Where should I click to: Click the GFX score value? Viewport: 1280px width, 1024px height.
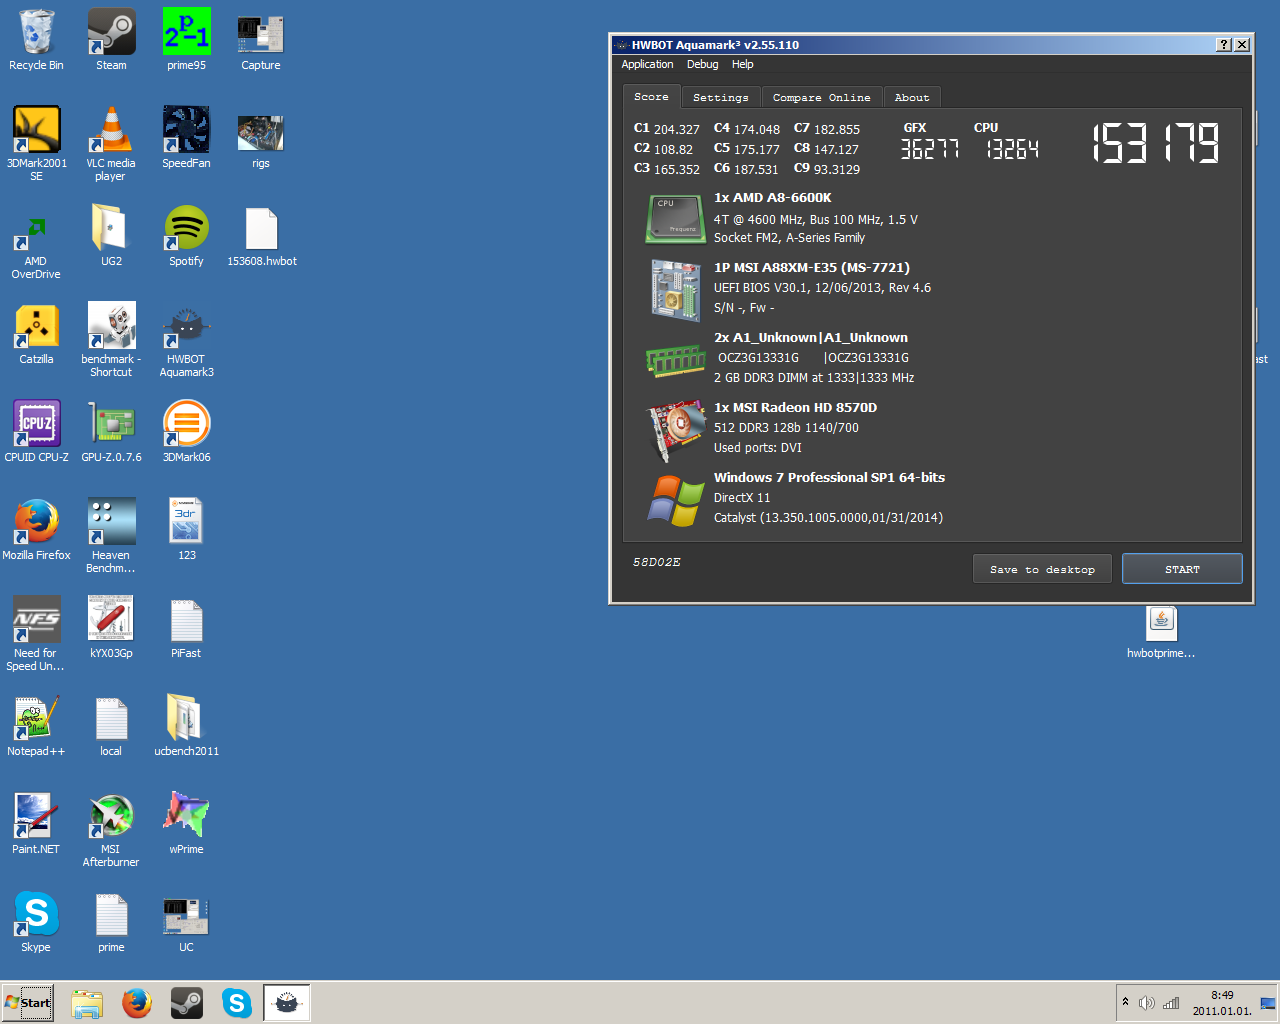click(x=930, y=149)
